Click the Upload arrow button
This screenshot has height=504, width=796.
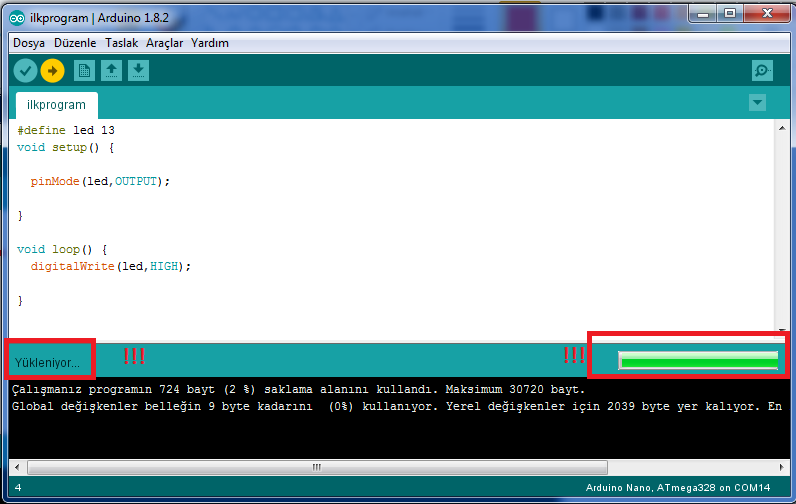52,71
